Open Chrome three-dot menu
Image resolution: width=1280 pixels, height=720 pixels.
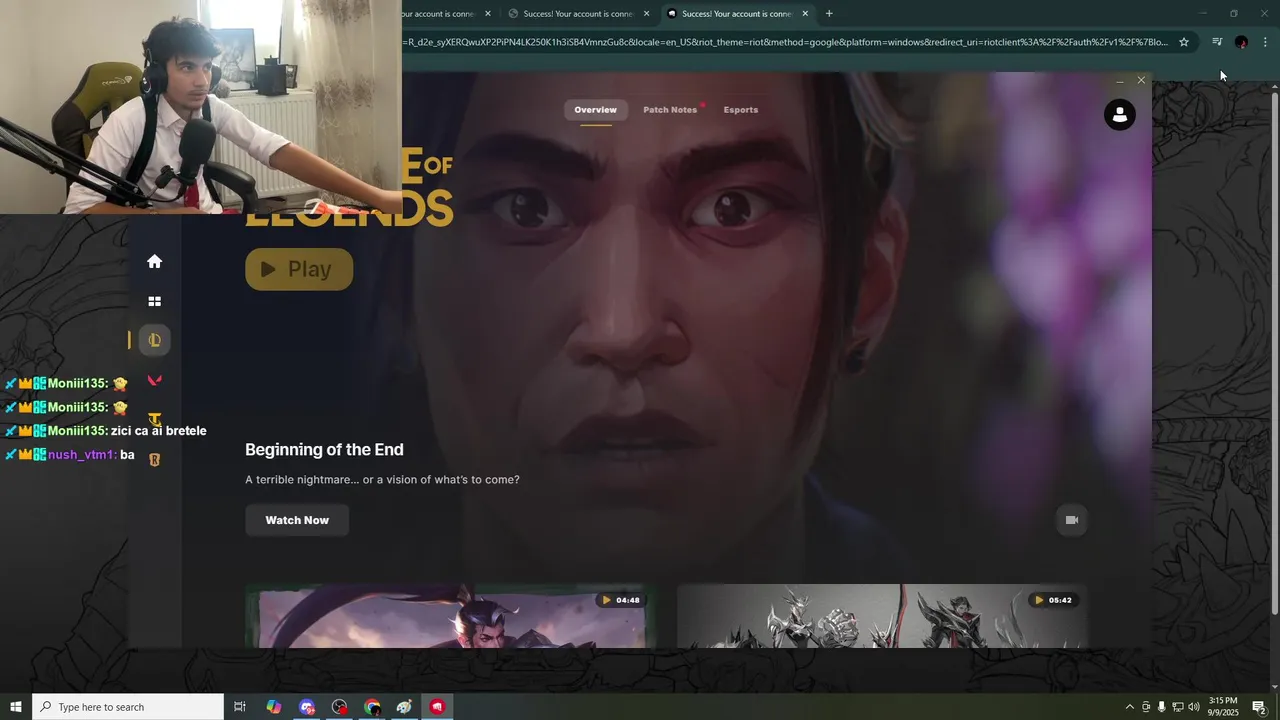point(1265,42)
